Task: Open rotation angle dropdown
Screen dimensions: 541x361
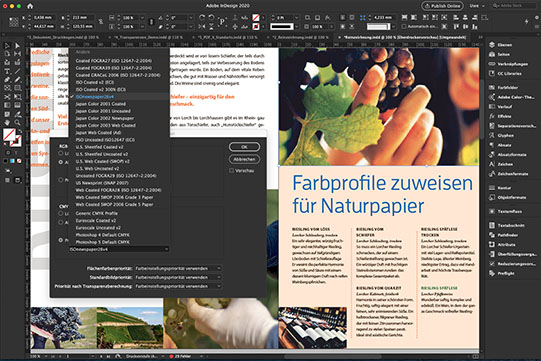Action: click(190, 18)
